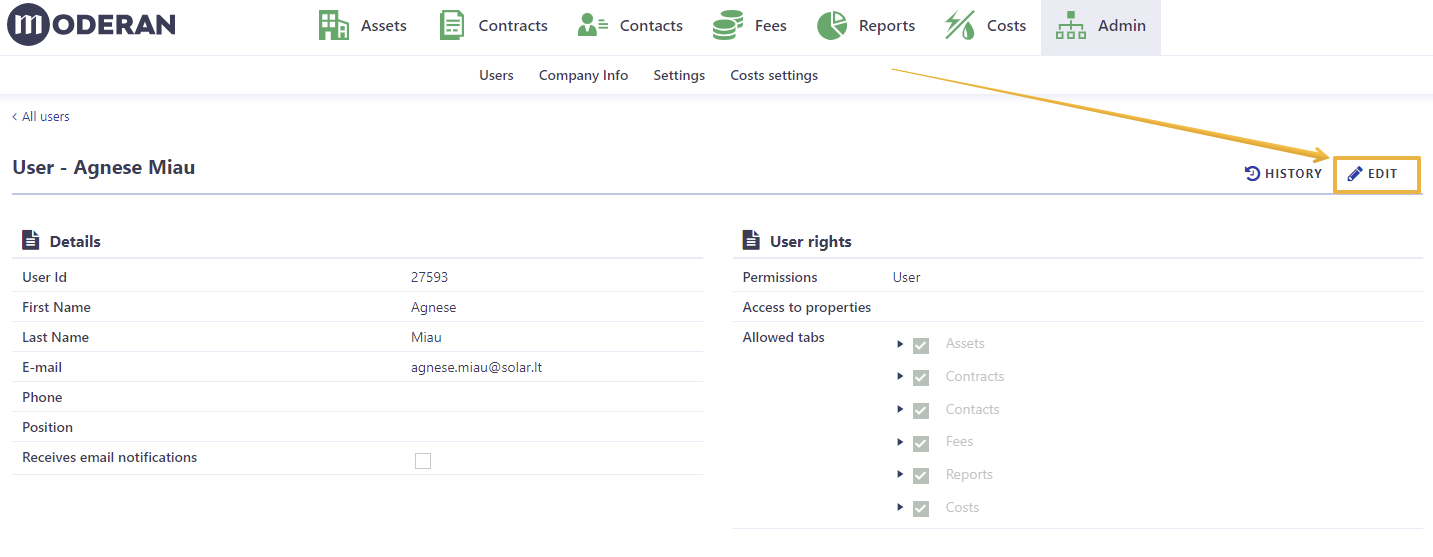This screenshot has height=557, width=1433.
Task: Click the Reports pie chart icon
Action: [x=832, y=25]
